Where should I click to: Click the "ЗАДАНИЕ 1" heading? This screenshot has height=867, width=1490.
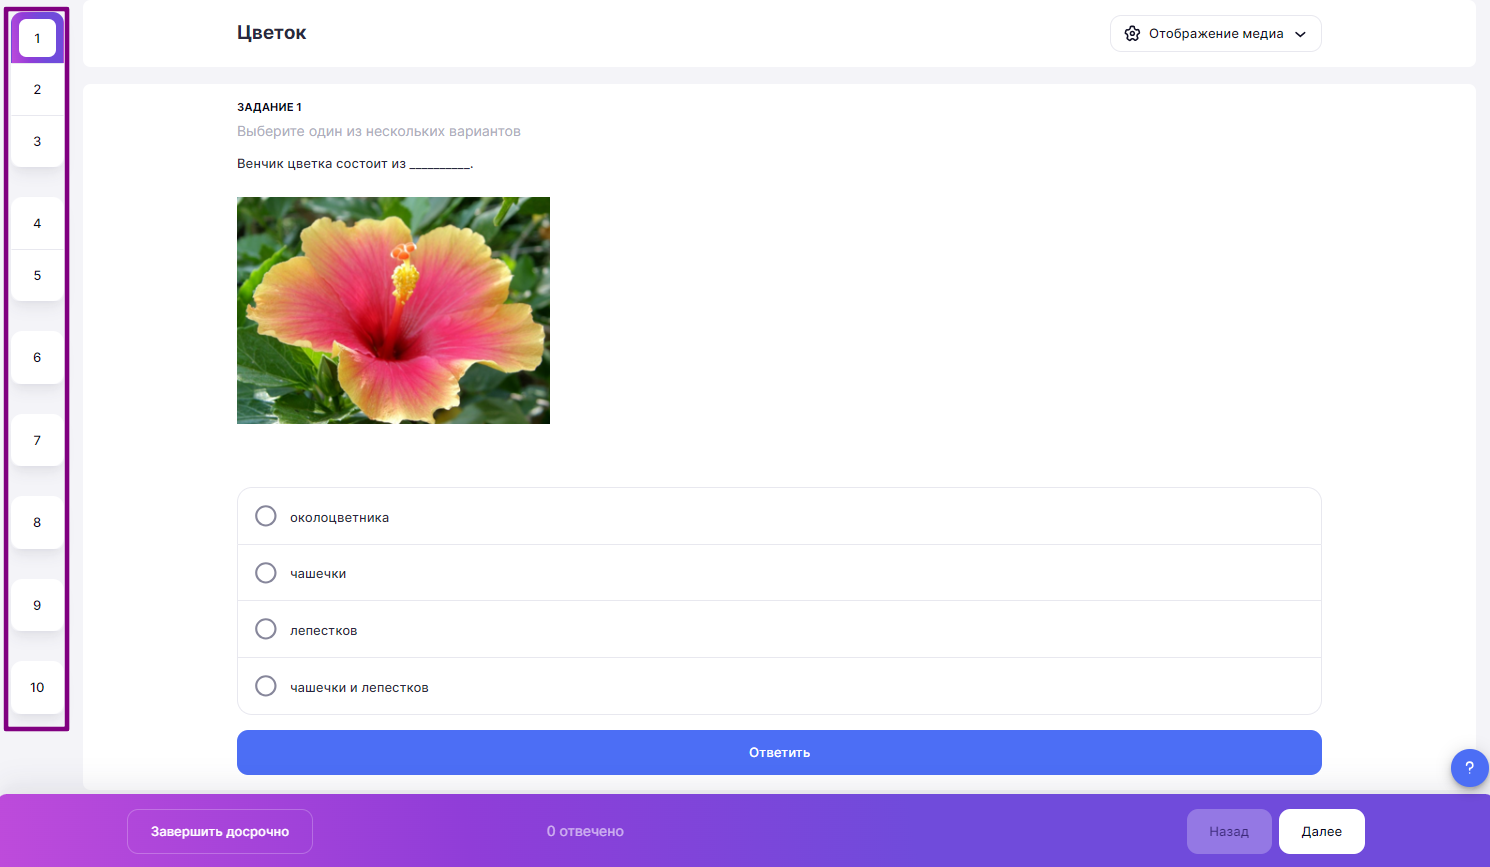point(269,107)
